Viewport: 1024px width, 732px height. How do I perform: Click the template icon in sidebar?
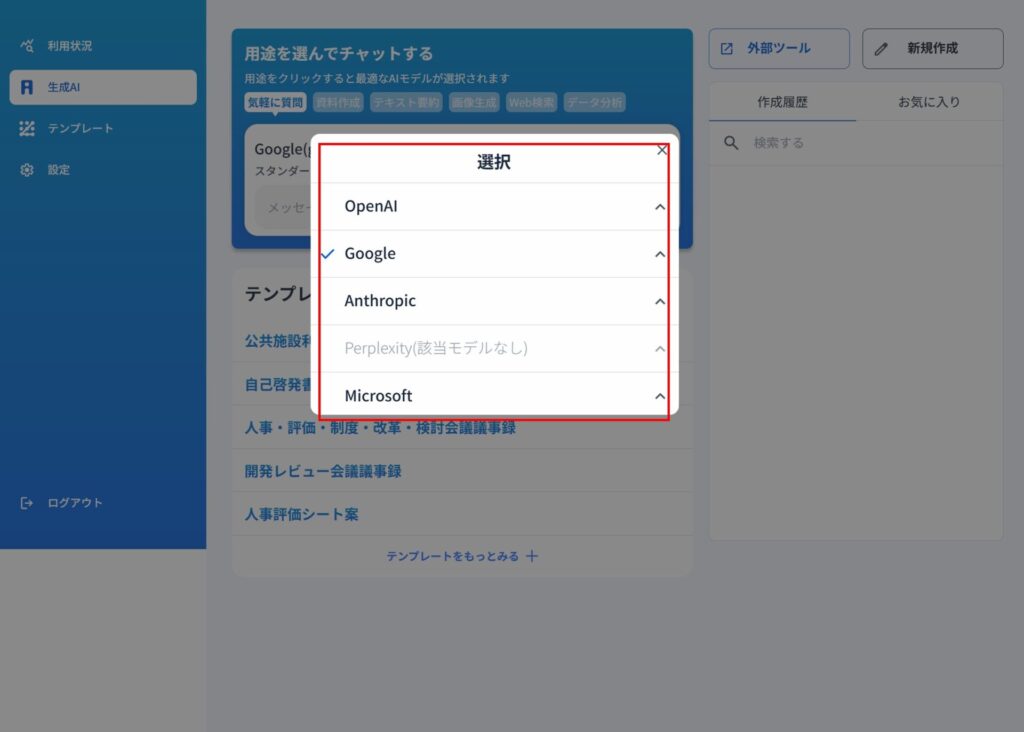pyautogui.click(x=27, y=129)
